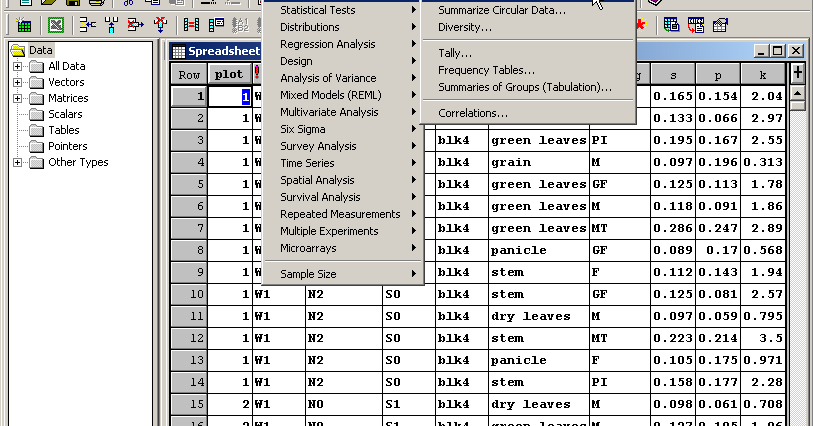Select the Scalars tree item

(x=65, y=114)
